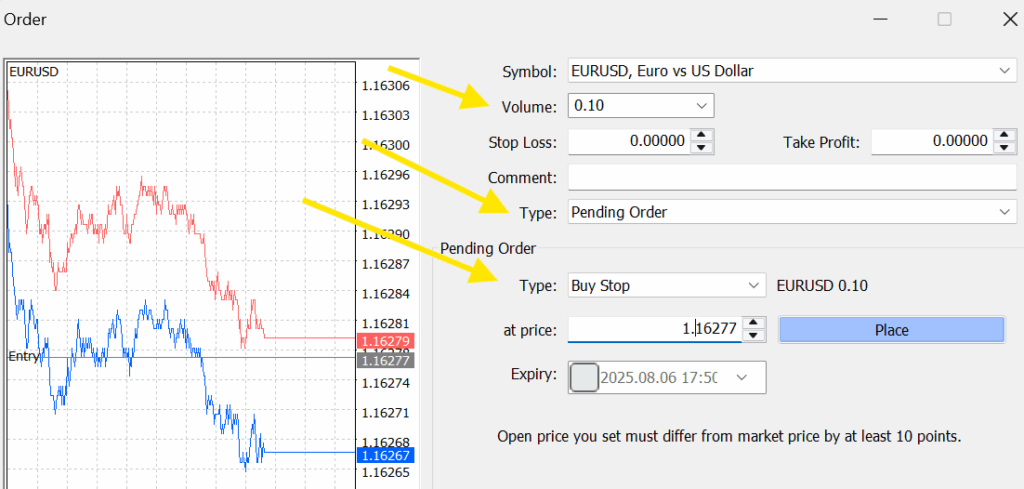Lower the at price value using down arrow
Viewport: 1024px width, 489px height.
click(x=756, y=336)
